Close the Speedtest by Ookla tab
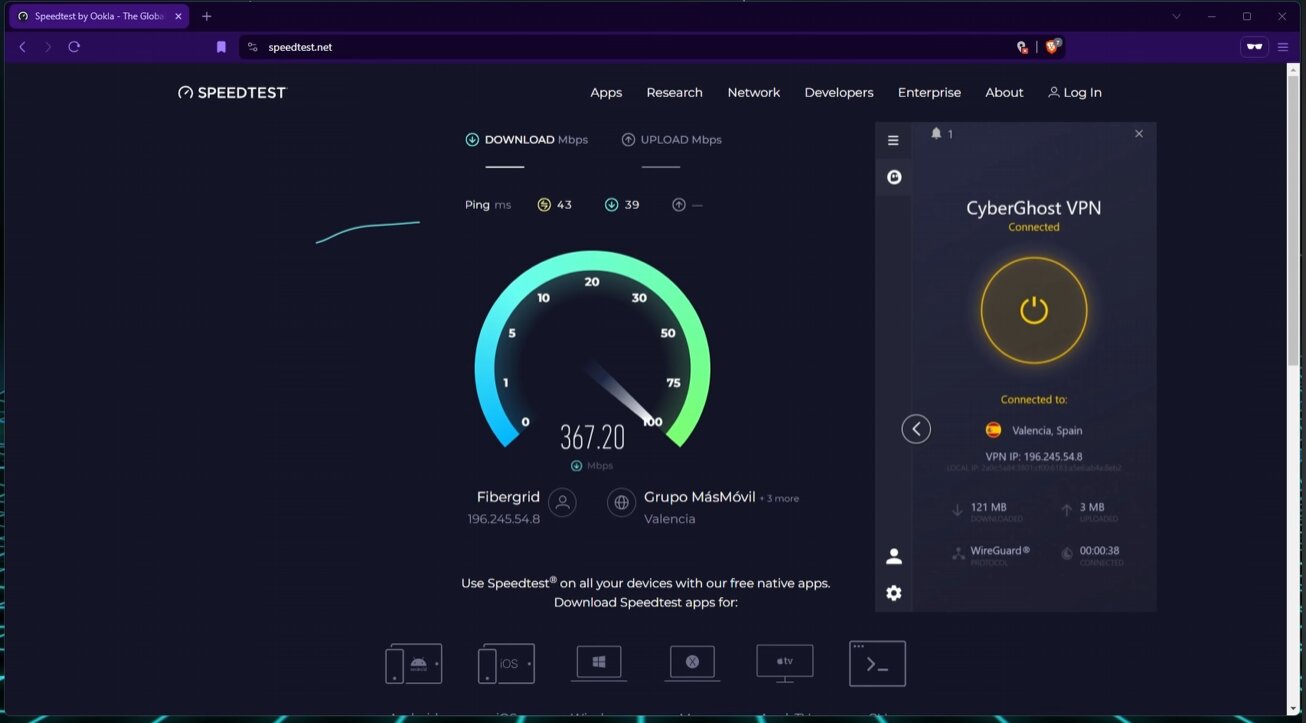This screenshot has height=723, width=1306. tap(178, 16)
